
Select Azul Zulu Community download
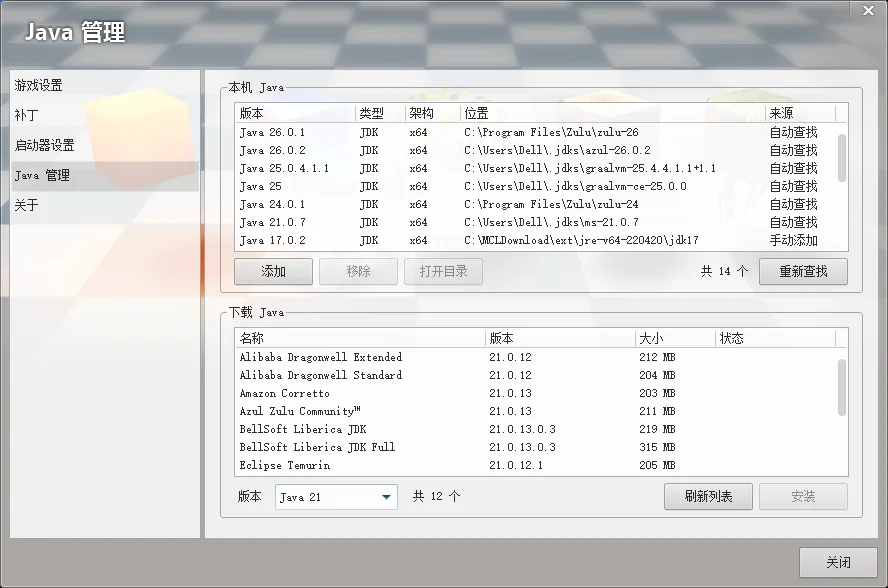(x=536, y=411)
